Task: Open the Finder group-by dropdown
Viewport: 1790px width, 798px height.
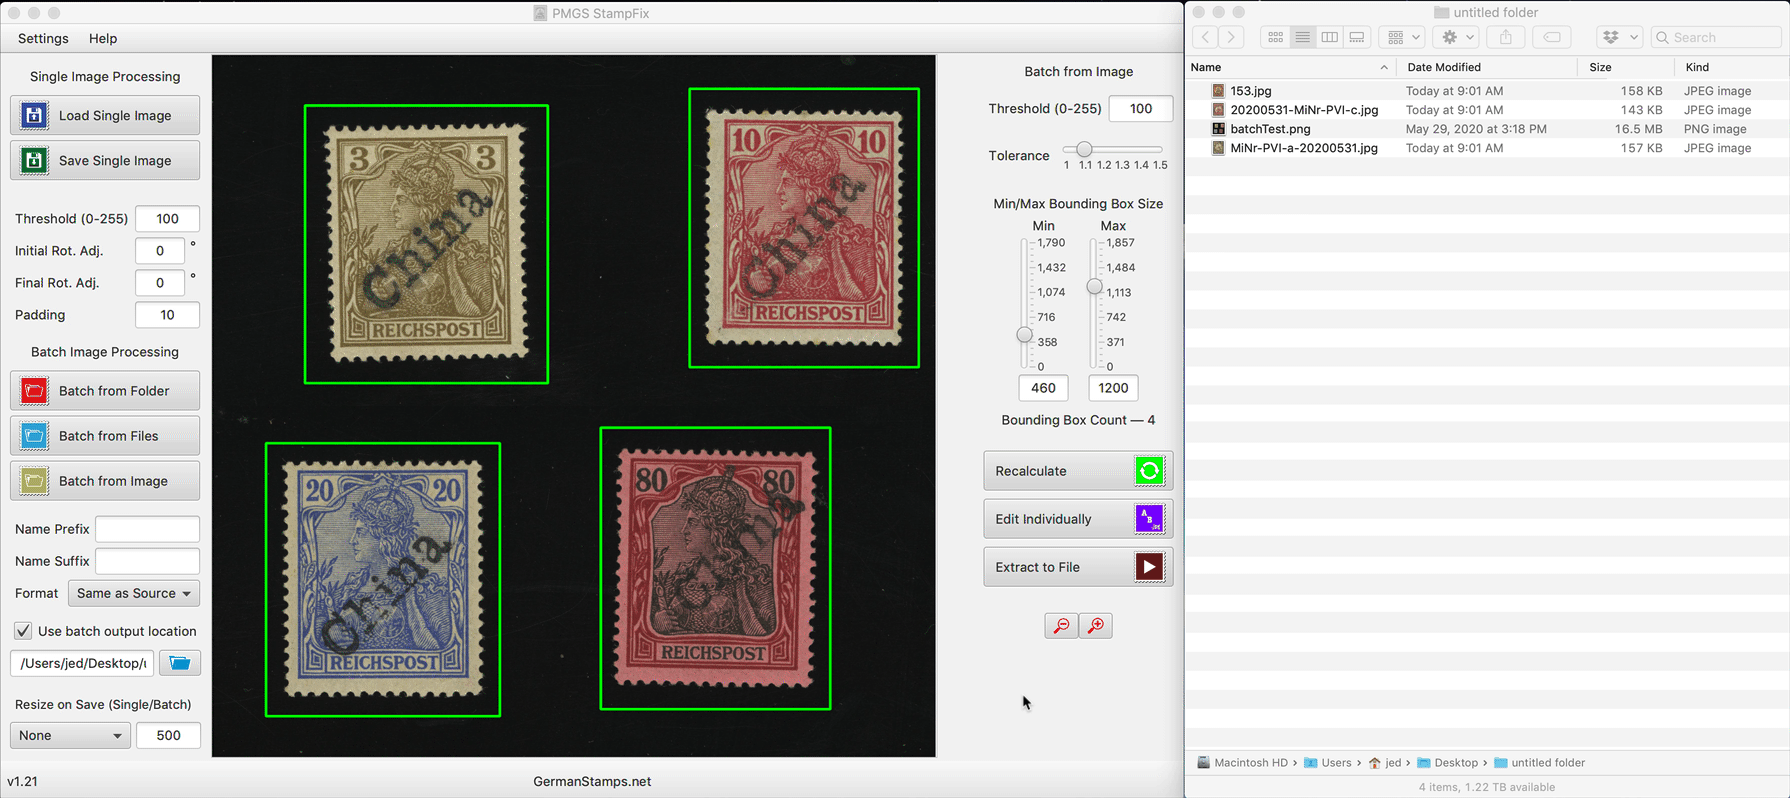Action: (1402, 37)
